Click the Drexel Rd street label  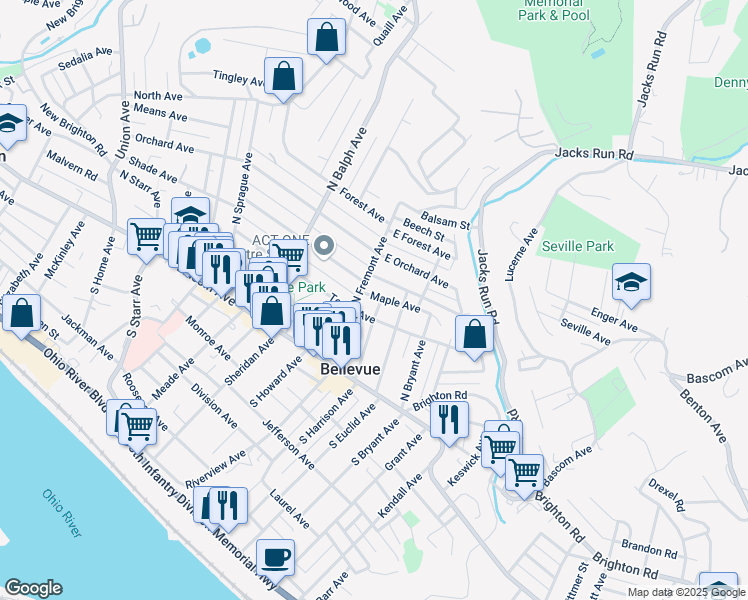[666, 495]
